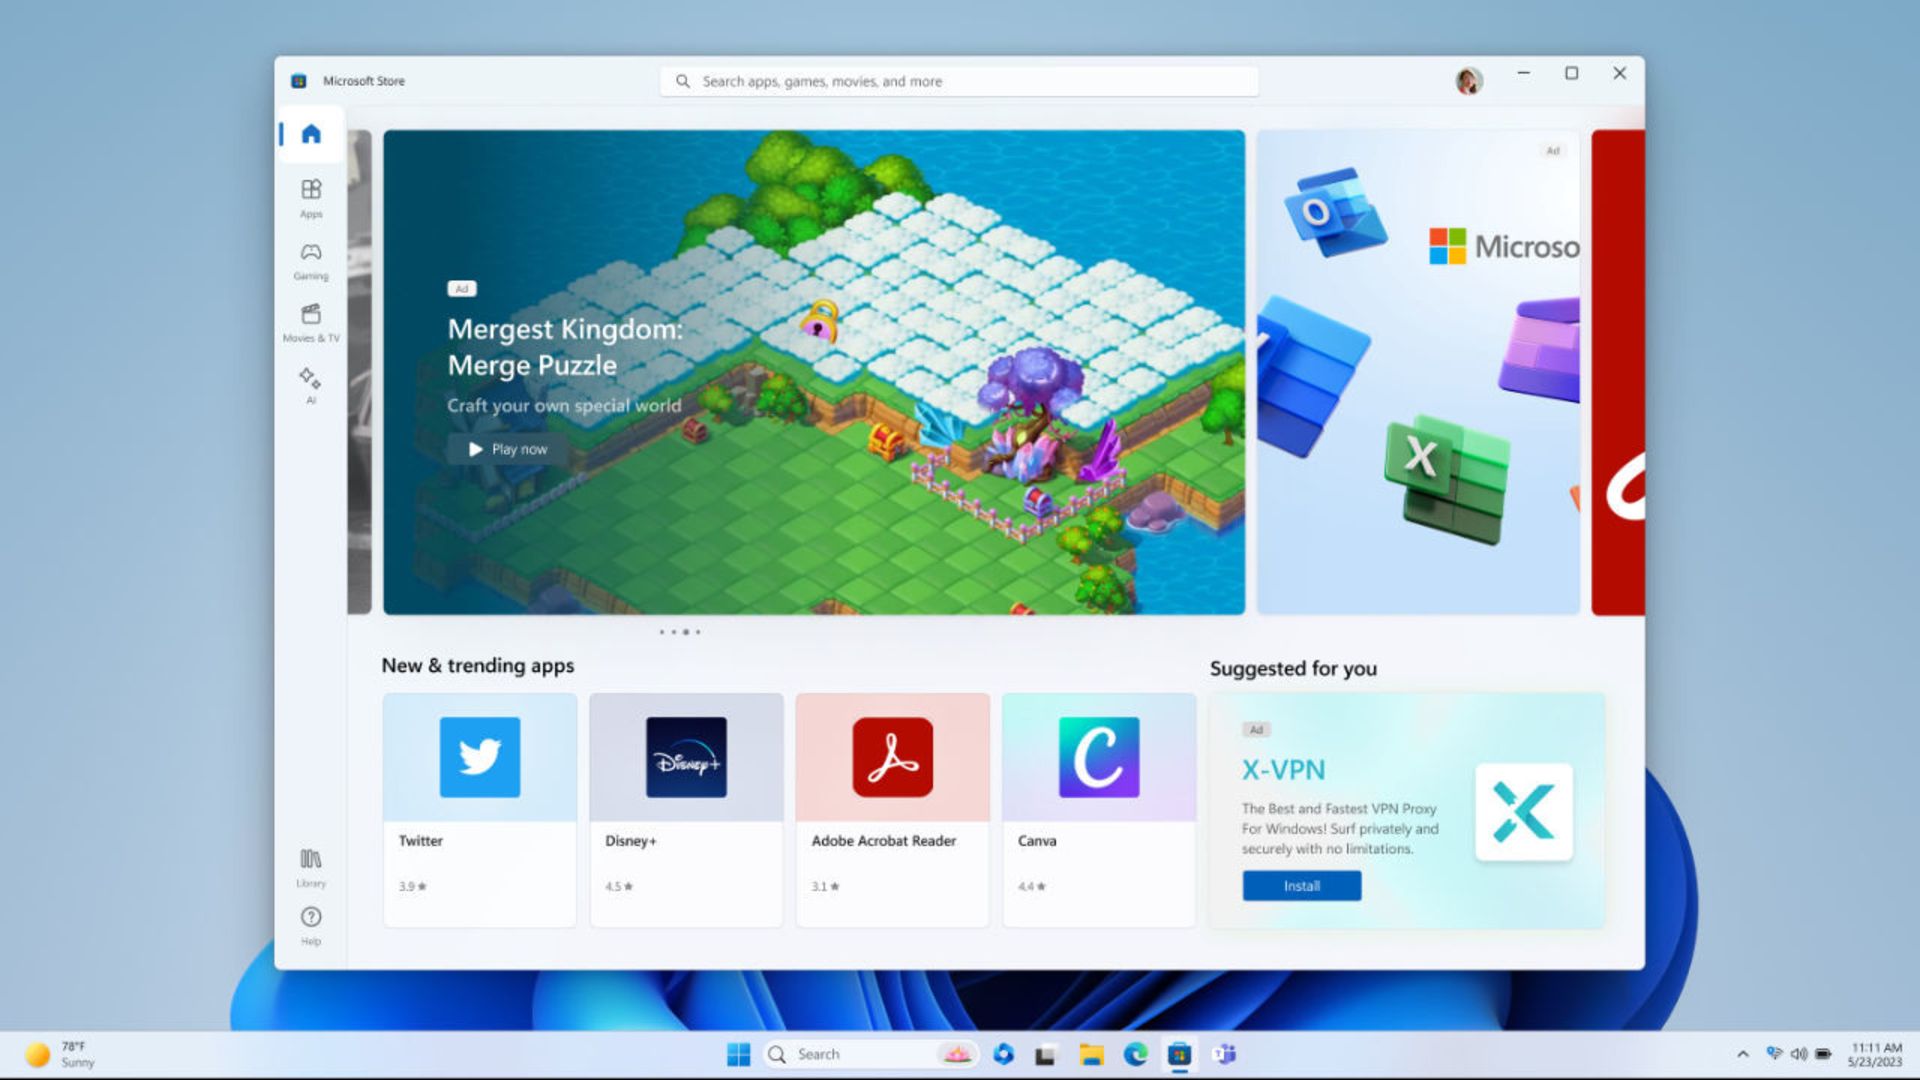Select the third carousel page dot
Image resolution: width=1920 pixels, height=1080 pixels.
[685, 632]
